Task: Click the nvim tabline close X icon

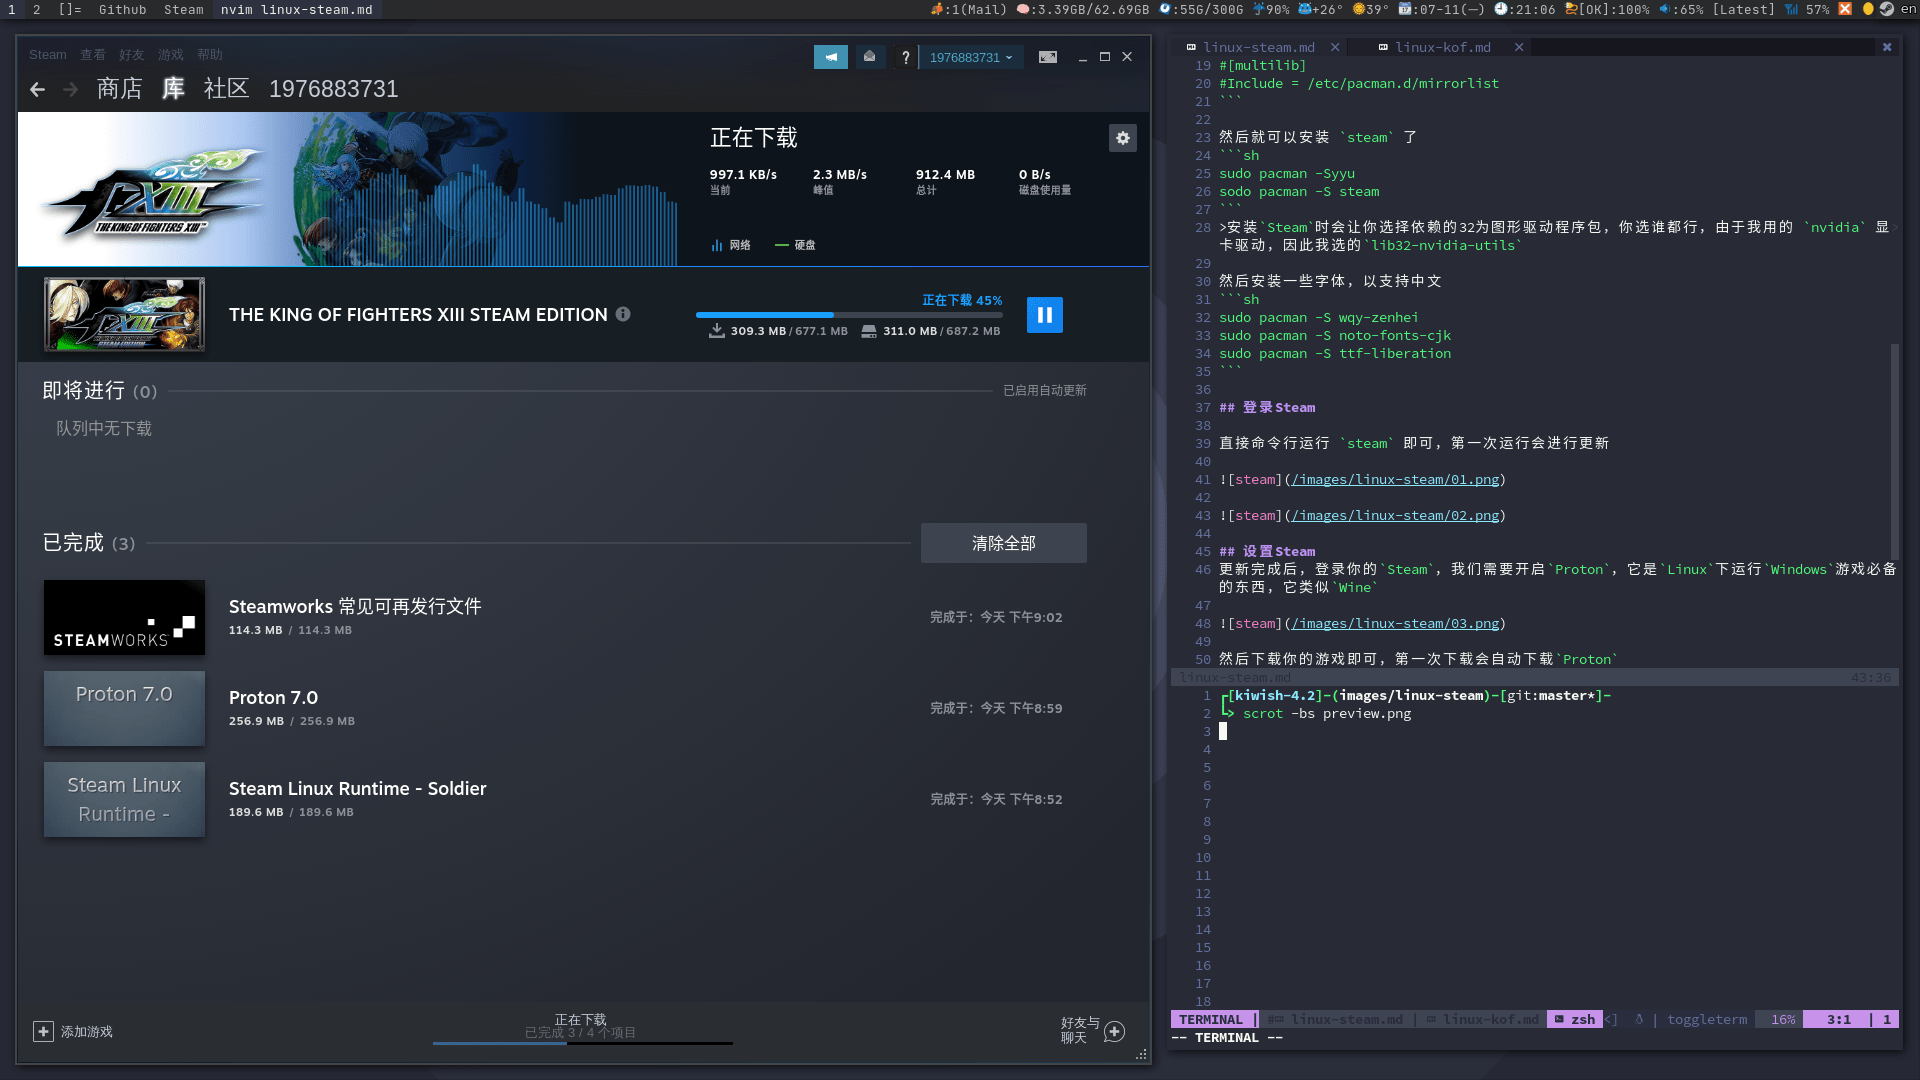Action: (x=1887, y=47)
